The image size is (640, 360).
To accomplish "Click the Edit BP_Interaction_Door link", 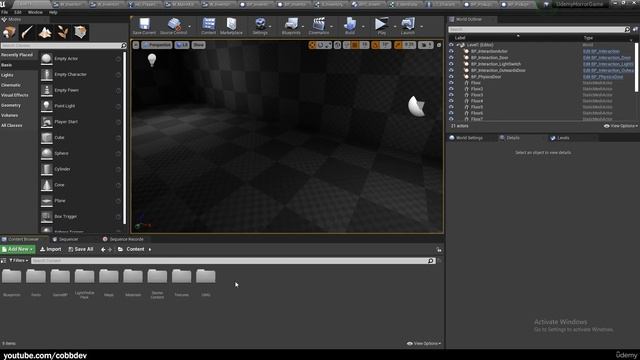I will coord(607,58).
